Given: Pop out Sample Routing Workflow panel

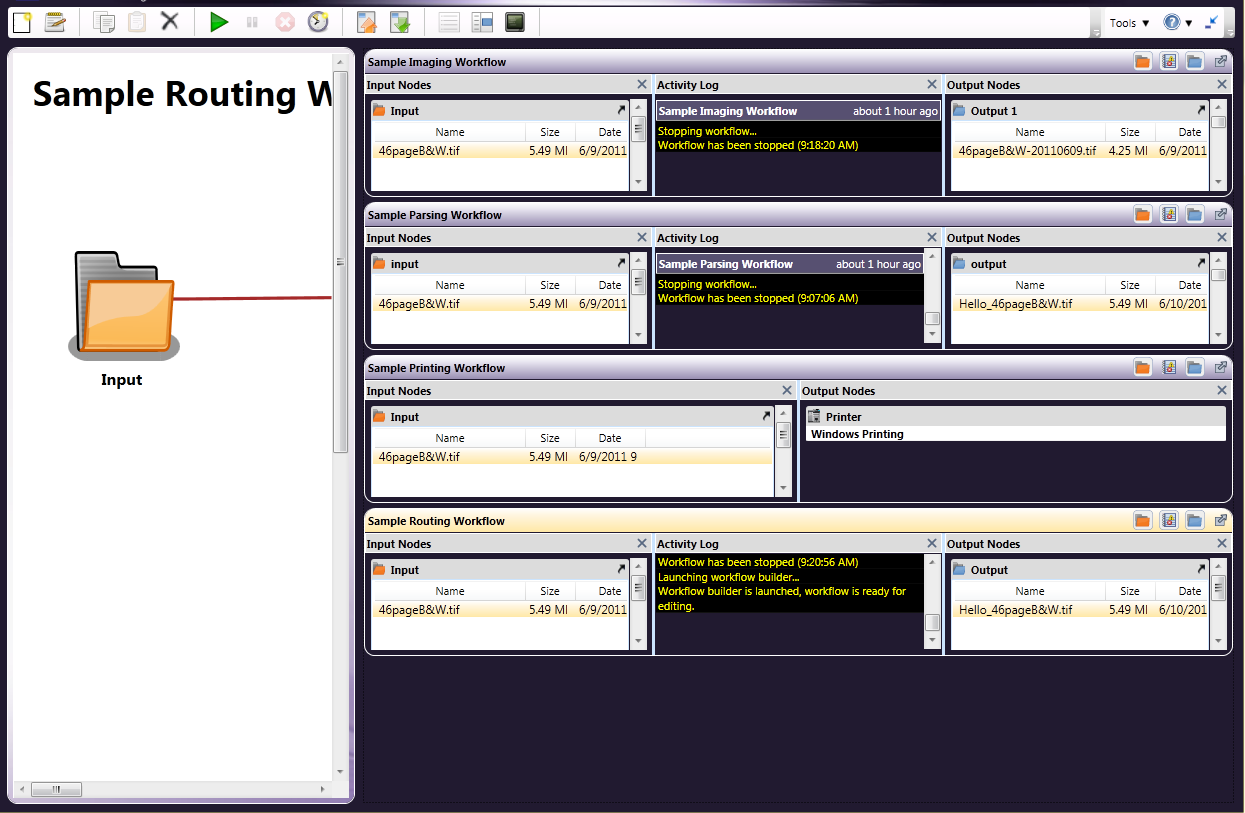Looking at the screenshot, I should (x=1220, y=521).
